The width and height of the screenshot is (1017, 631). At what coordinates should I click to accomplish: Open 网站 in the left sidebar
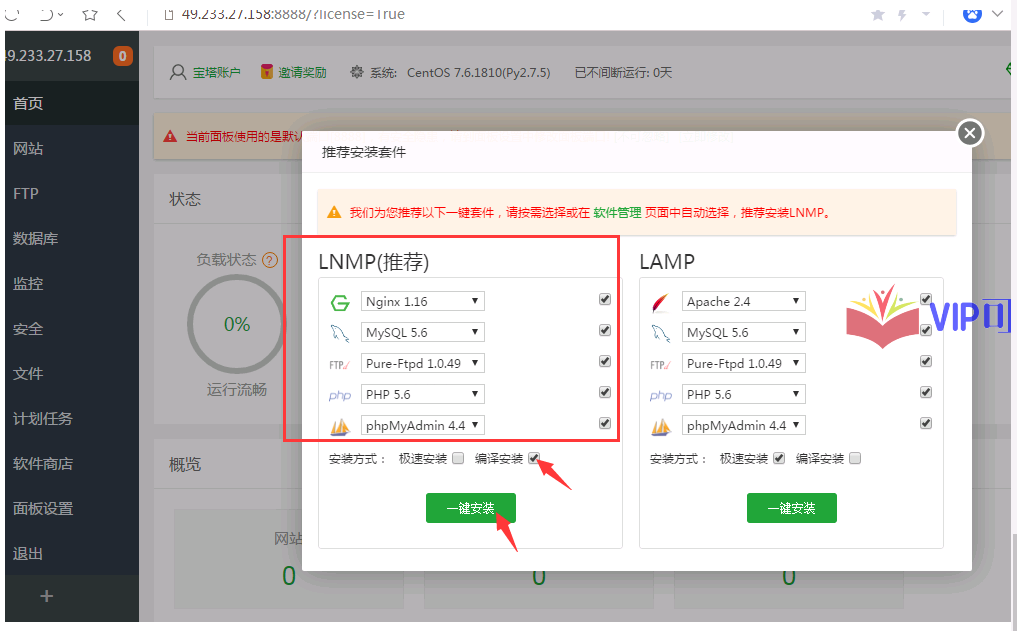[28, 149]
